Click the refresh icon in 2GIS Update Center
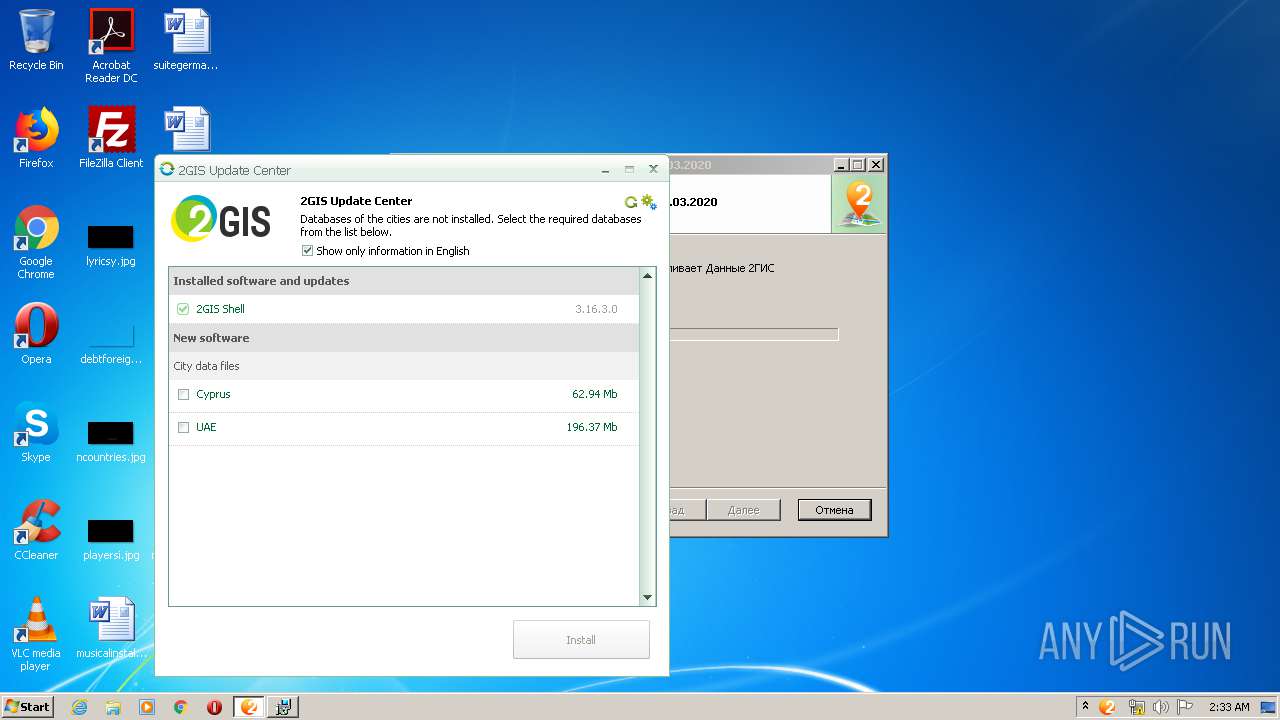 [x=631, y=202]
